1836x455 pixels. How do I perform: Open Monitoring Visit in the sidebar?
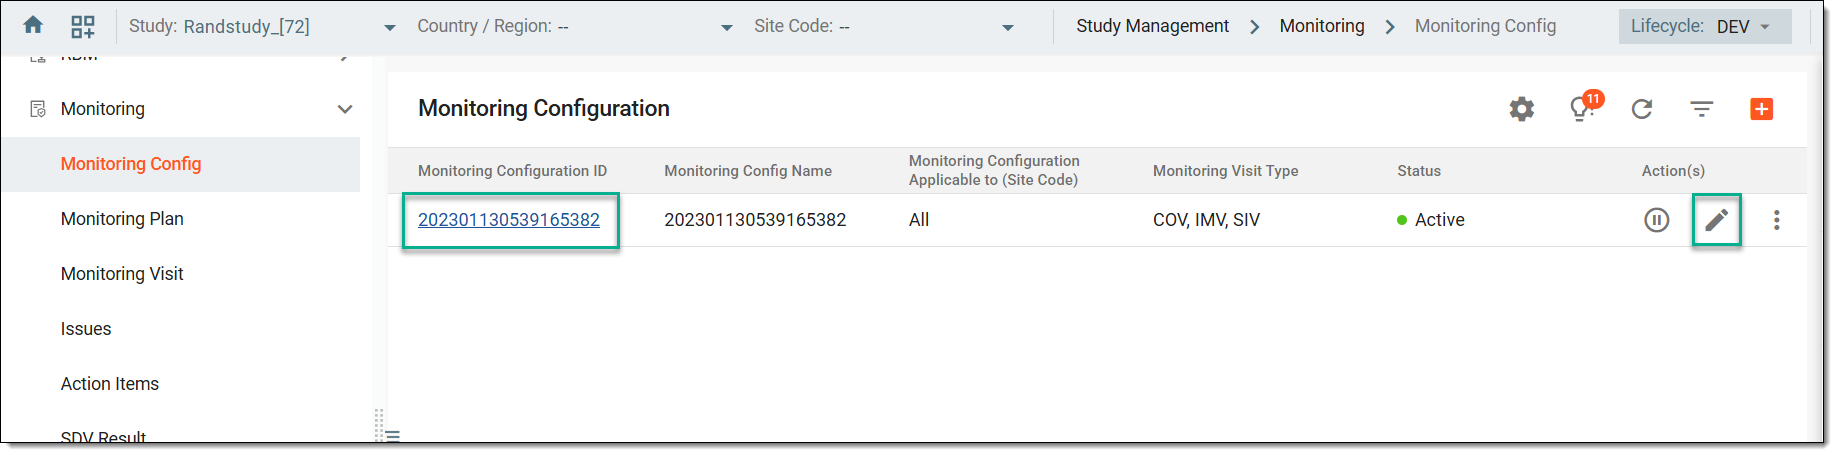122,274
